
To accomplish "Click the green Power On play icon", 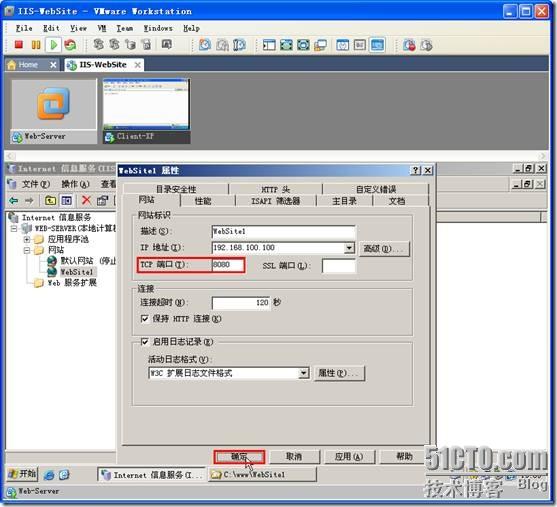I will click(x=53, y=45).
